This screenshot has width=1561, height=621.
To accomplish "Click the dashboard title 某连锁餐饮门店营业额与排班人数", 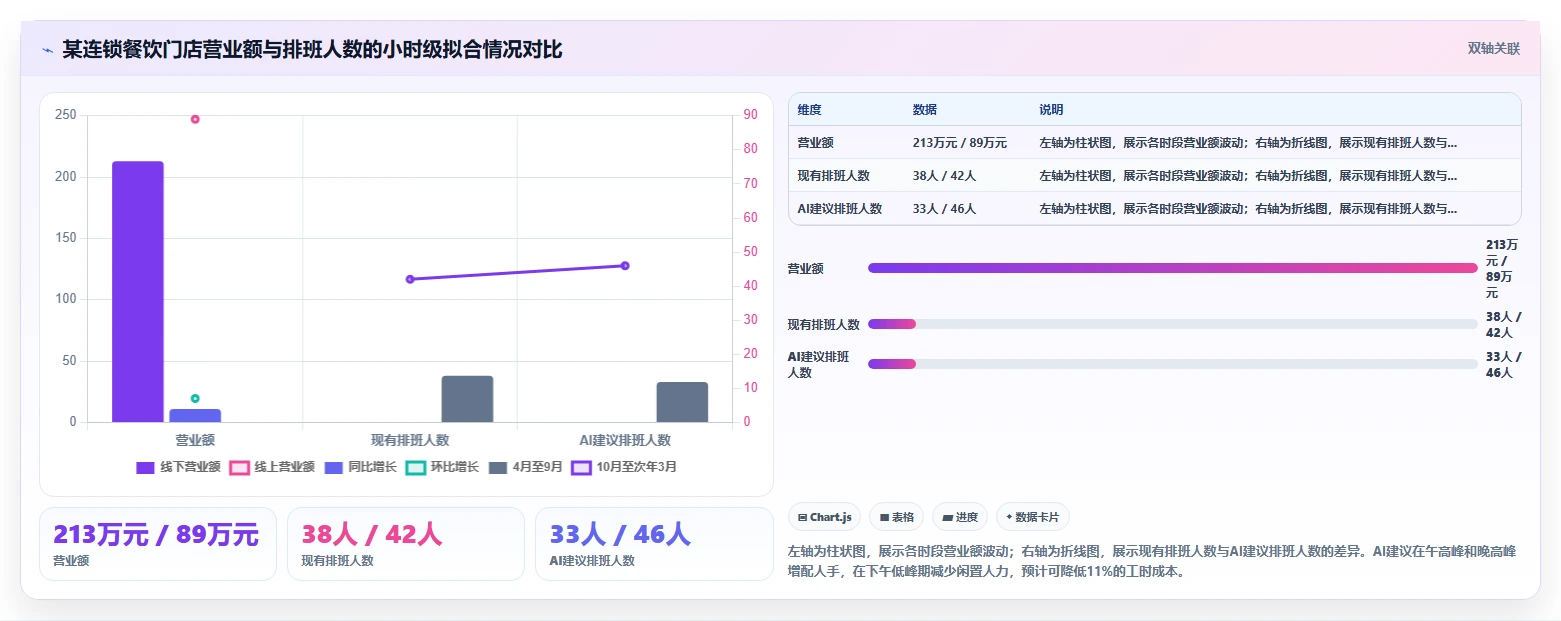I will point(312,49).
